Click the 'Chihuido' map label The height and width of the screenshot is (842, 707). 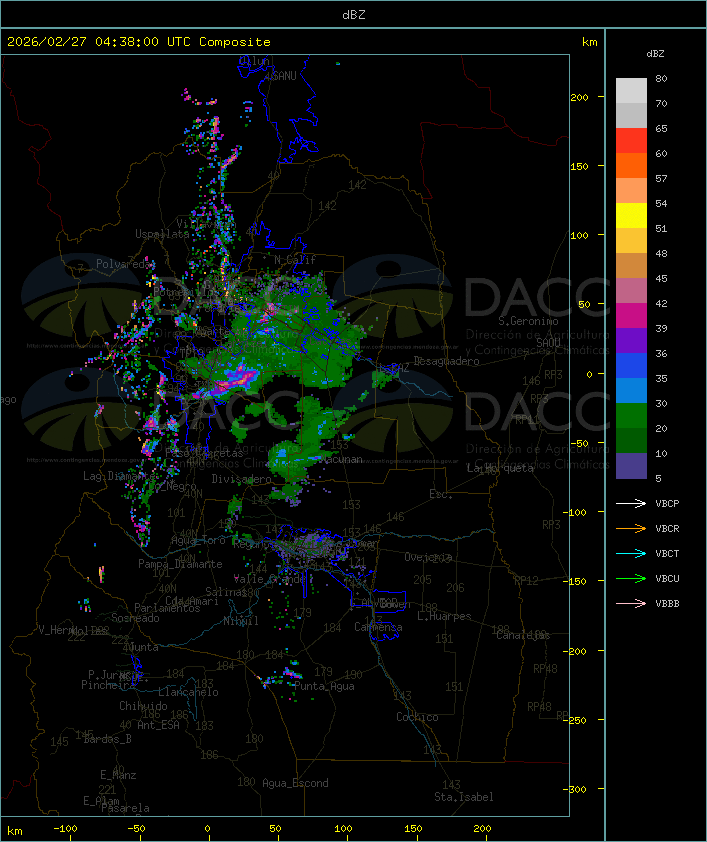143,706
